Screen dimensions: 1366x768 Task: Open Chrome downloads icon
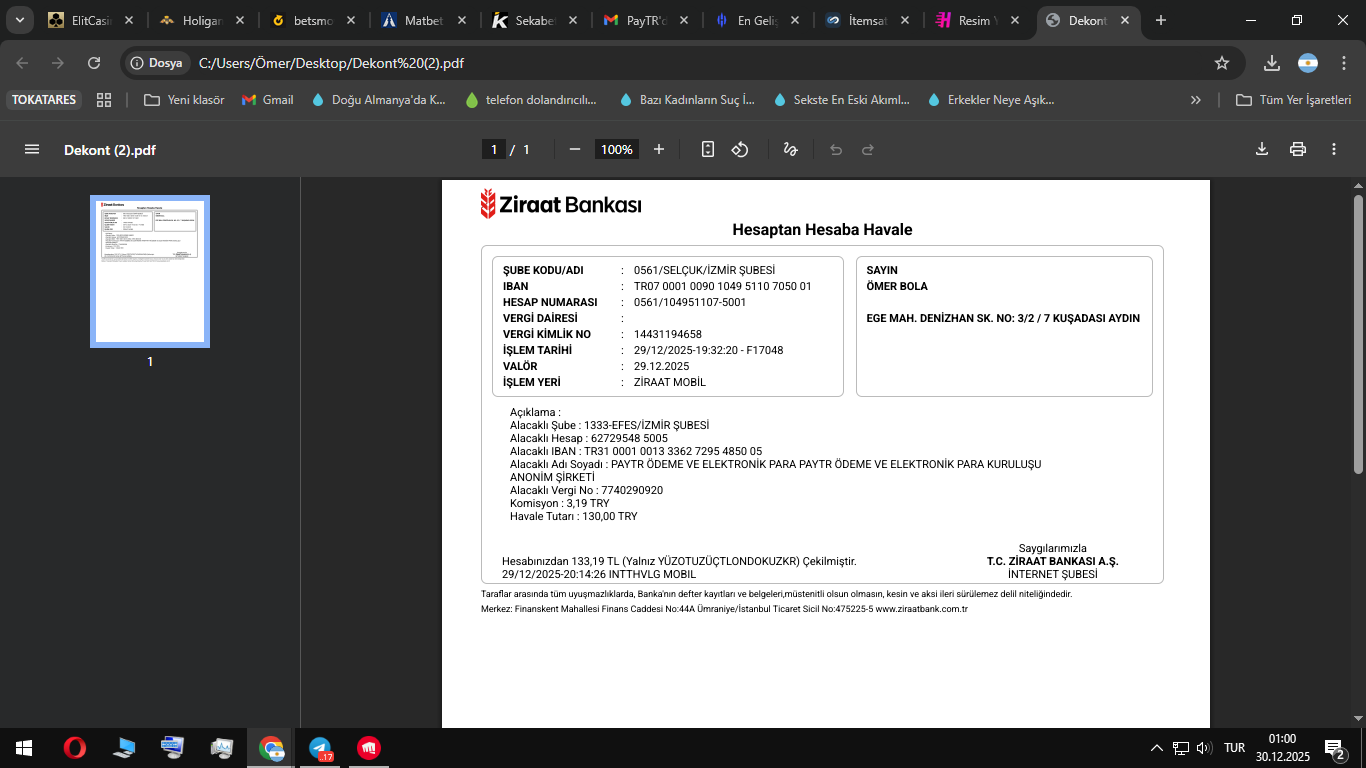1272,63
